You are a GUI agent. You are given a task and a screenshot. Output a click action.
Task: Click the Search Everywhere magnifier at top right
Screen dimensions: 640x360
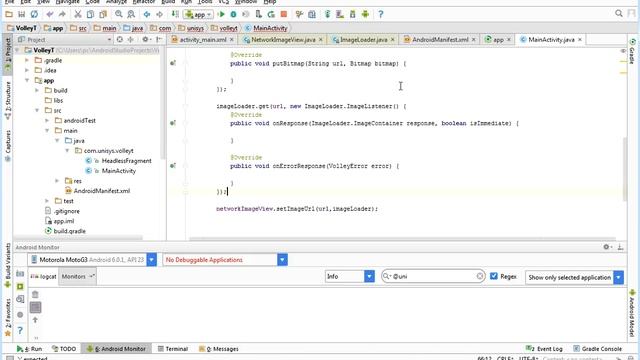pyautogui.click(x=619, y=13)
